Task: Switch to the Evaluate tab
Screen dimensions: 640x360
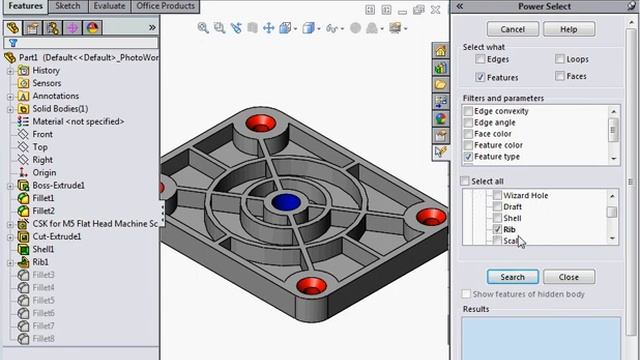Action: tap(109, 6)
